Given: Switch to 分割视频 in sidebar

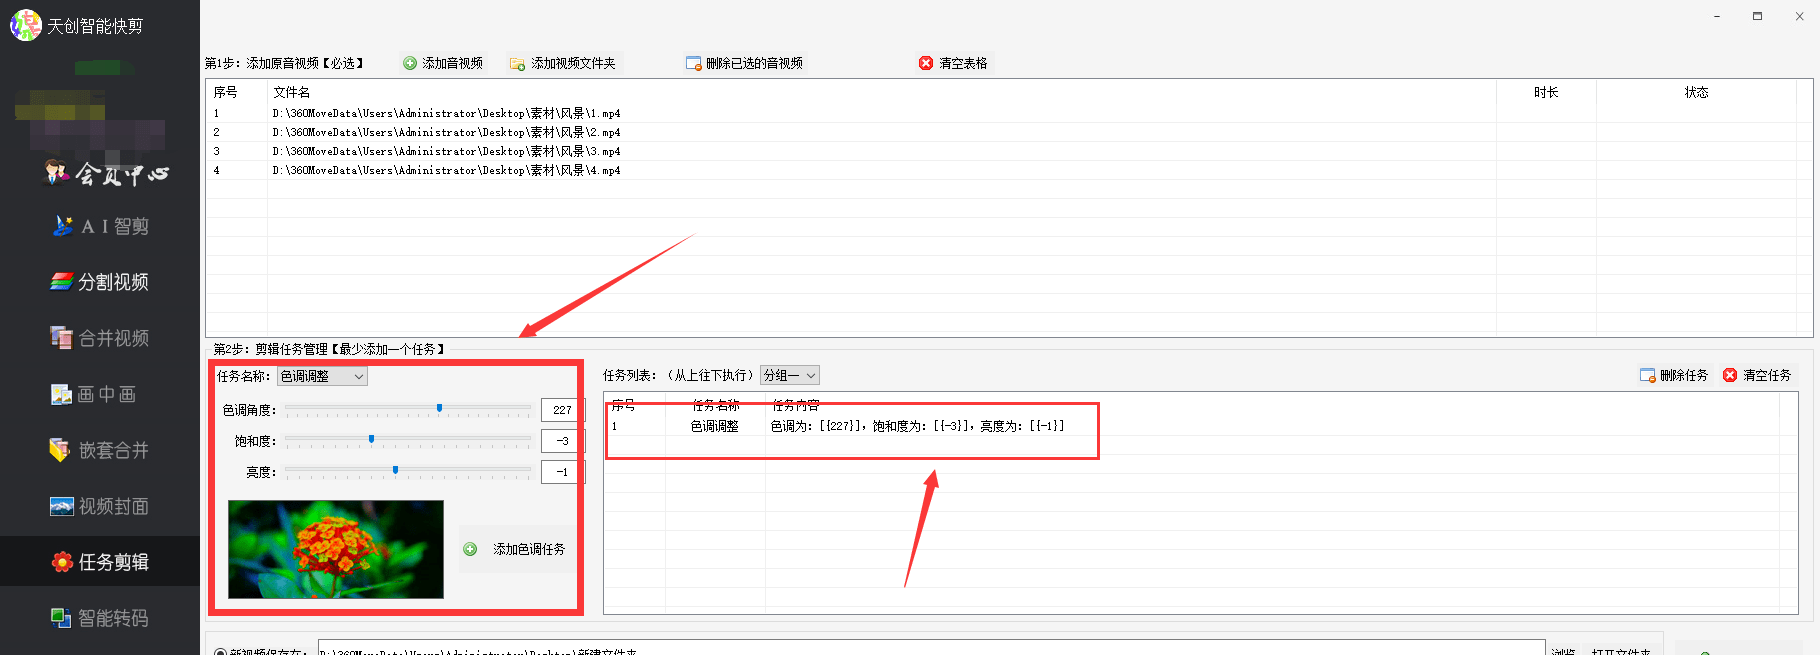Looking at the screenshot, I should pos(100,282).
